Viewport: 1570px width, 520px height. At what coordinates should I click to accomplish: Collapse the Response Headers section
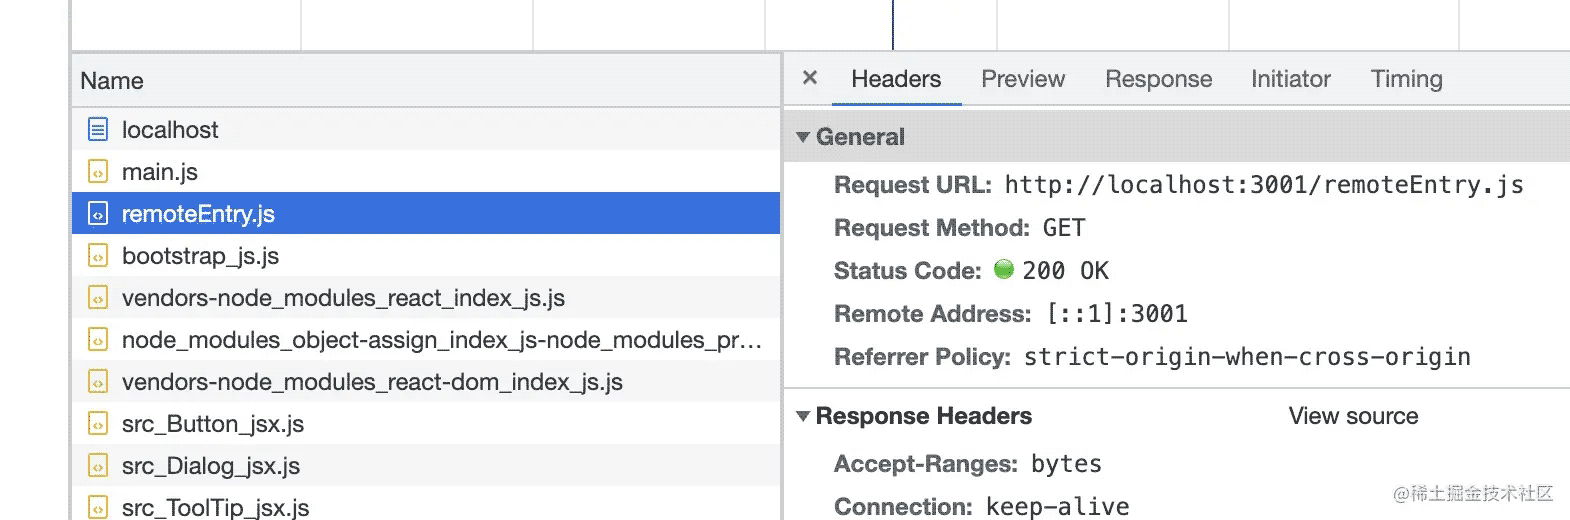[803, 416]
